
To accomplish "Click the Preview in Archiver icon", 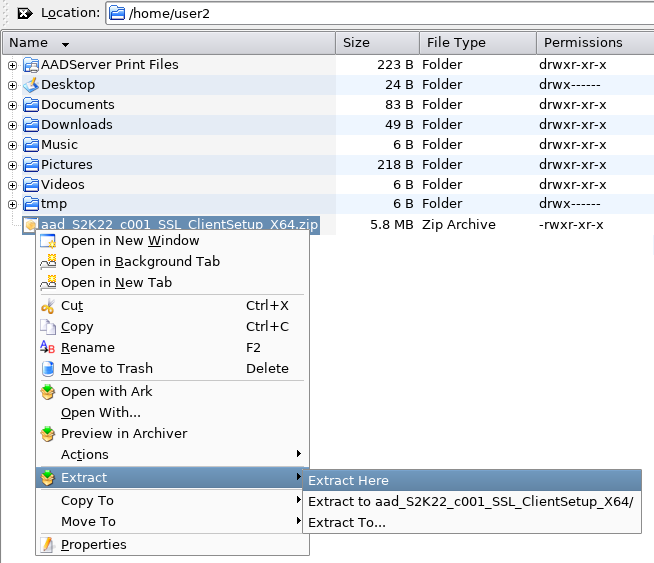I will (47, 434).
